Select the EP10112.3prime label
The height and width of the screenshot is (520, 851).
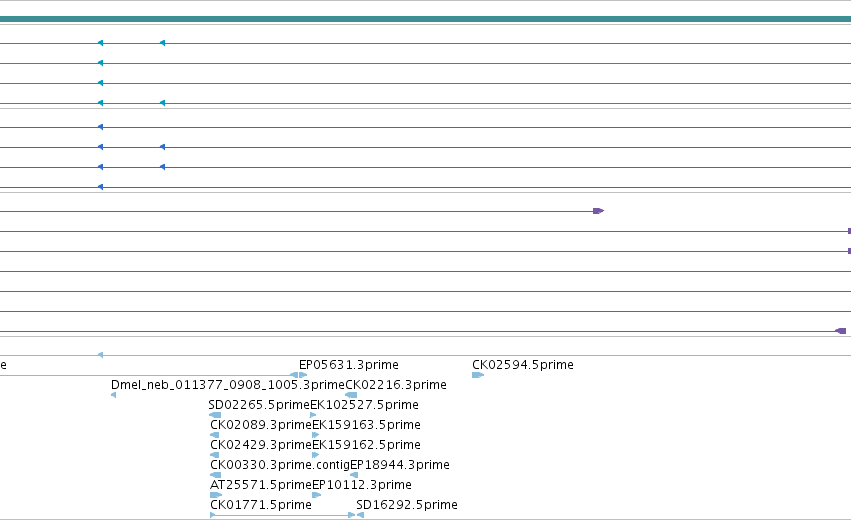click(x=362, y=485)
